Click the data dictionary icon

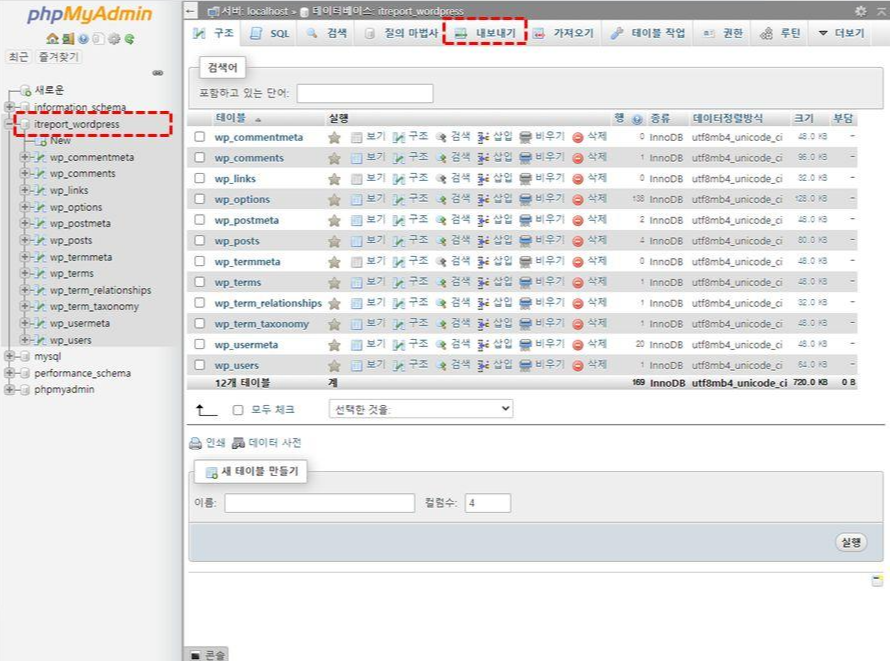[x=238, y=443]
